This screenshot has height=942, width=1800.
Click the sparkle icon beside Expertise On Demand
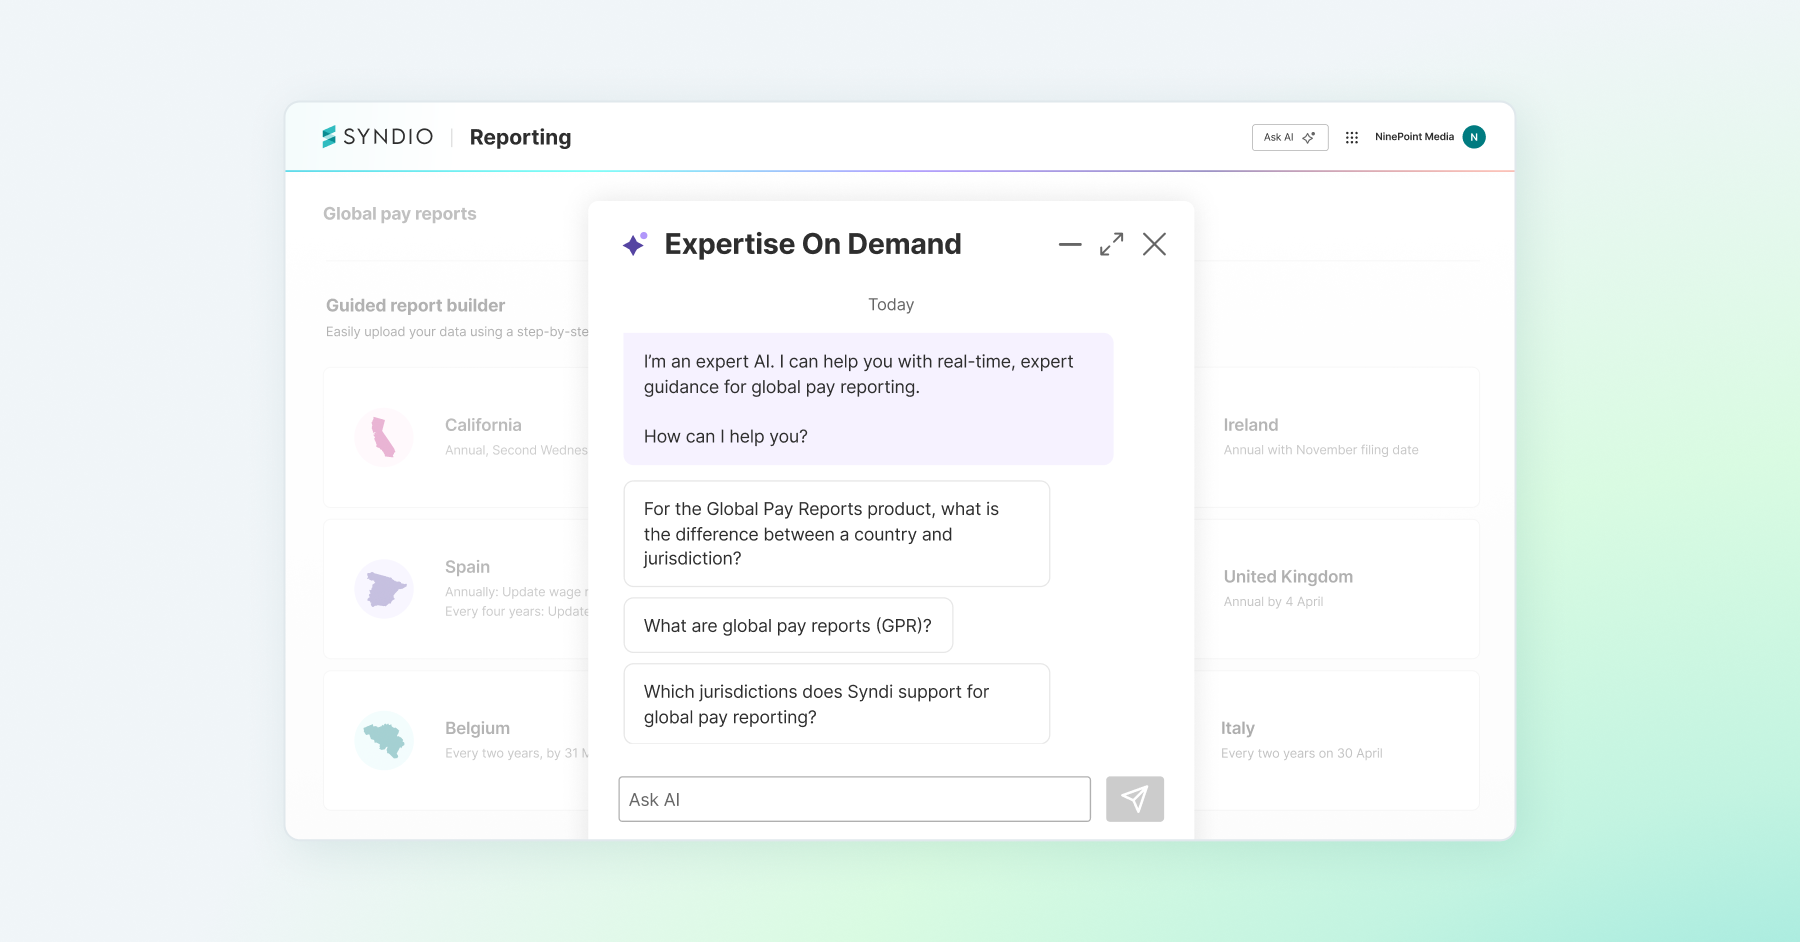coord(634,244)
